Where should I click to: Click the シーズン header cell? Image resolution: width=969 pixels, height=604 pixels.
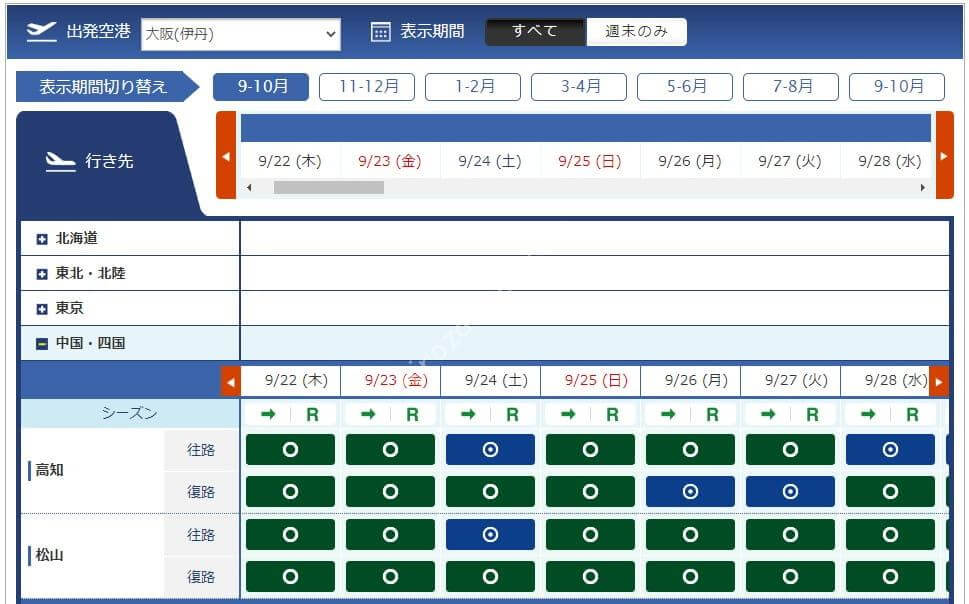coord(130,414)
